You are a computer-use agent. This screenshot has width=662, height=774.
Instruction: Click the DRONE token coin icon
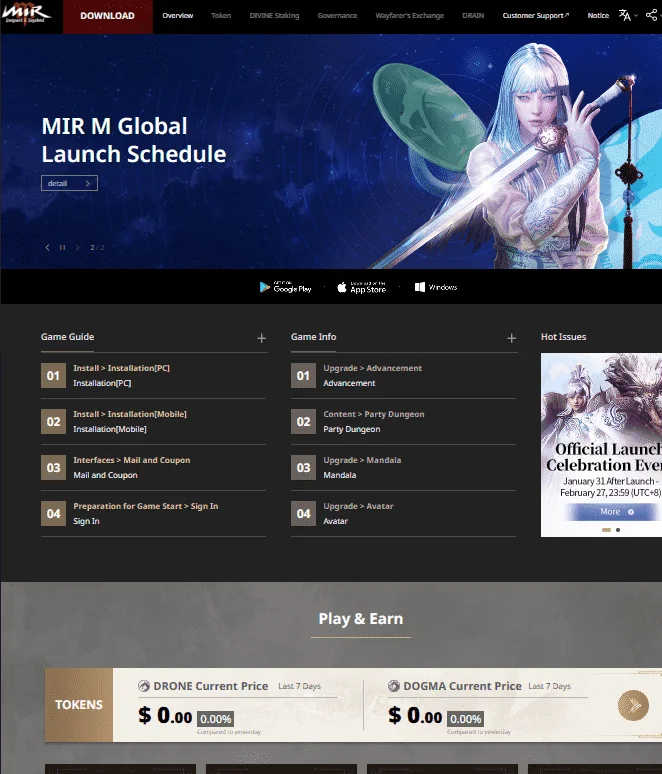(144, 686)
